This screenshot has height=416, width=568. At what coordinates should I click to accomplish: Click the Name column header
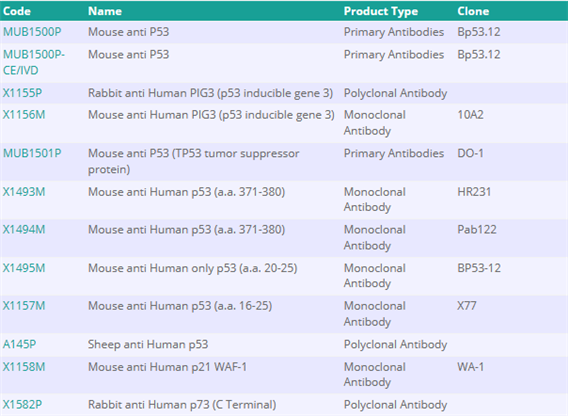click(105, 11)
